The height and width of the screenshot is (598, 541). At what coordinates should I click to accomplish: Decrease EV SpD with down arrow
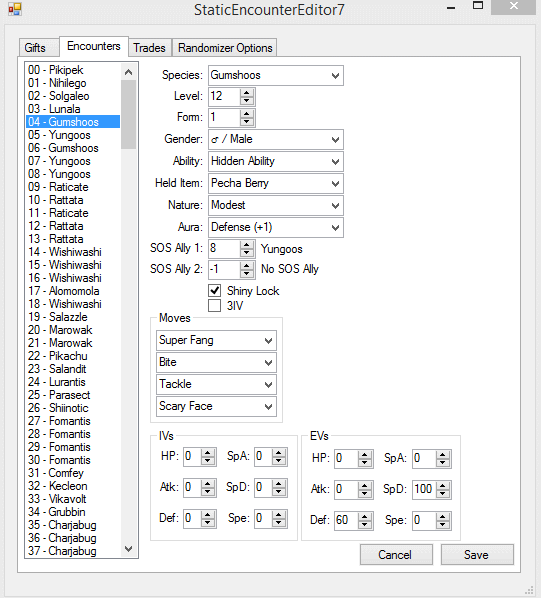coord(443,494)
